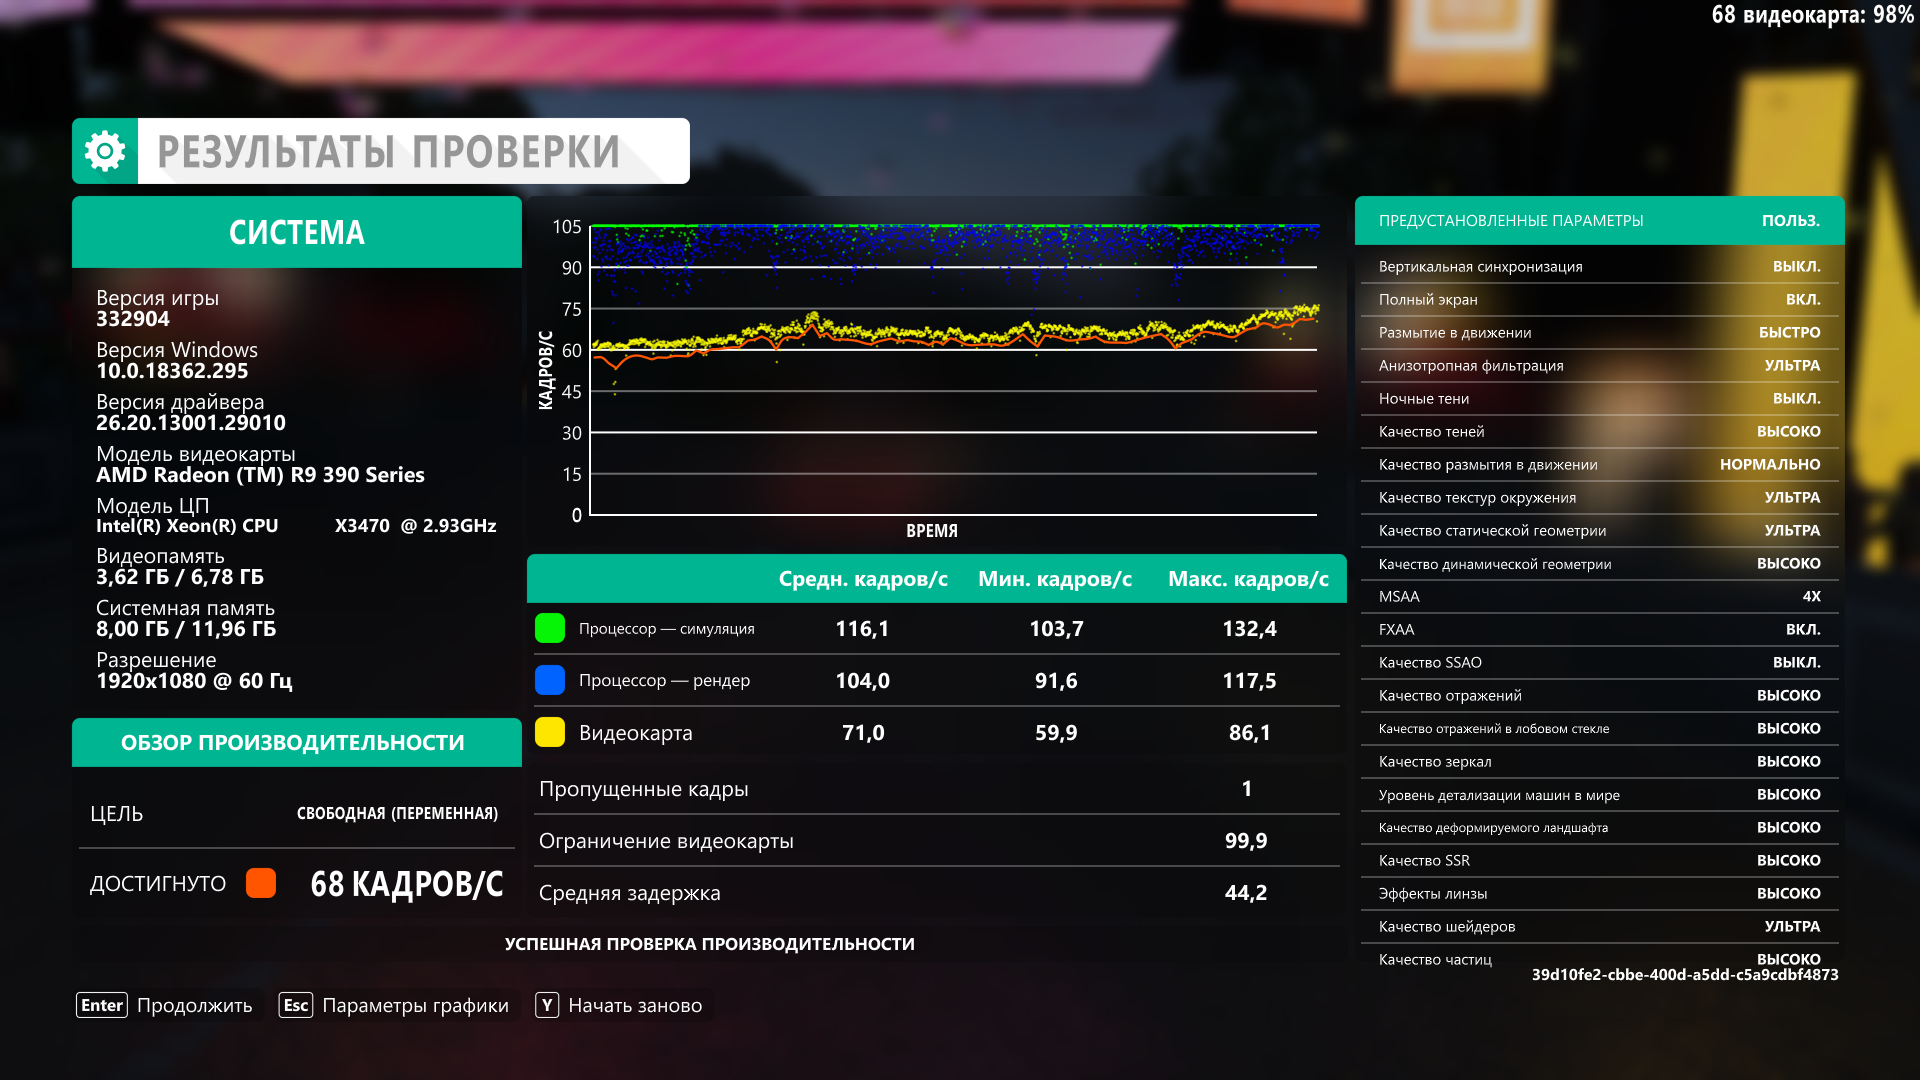Click the blue CPU render legend square
Image resolution: width=1920 pixels, height=1080 pixels.
[x=550, y=680]
